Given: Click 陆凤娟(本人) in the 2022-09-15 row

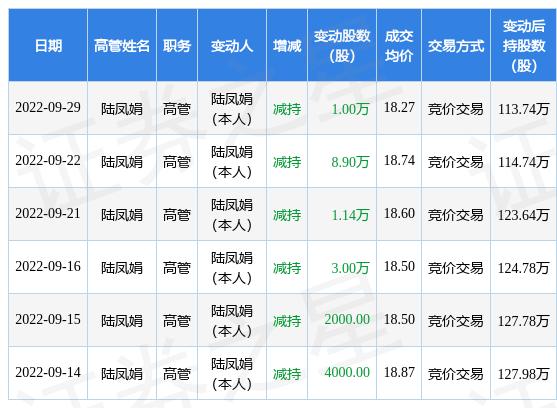Looking at the screenshot, I should click(x=232, y=320).
